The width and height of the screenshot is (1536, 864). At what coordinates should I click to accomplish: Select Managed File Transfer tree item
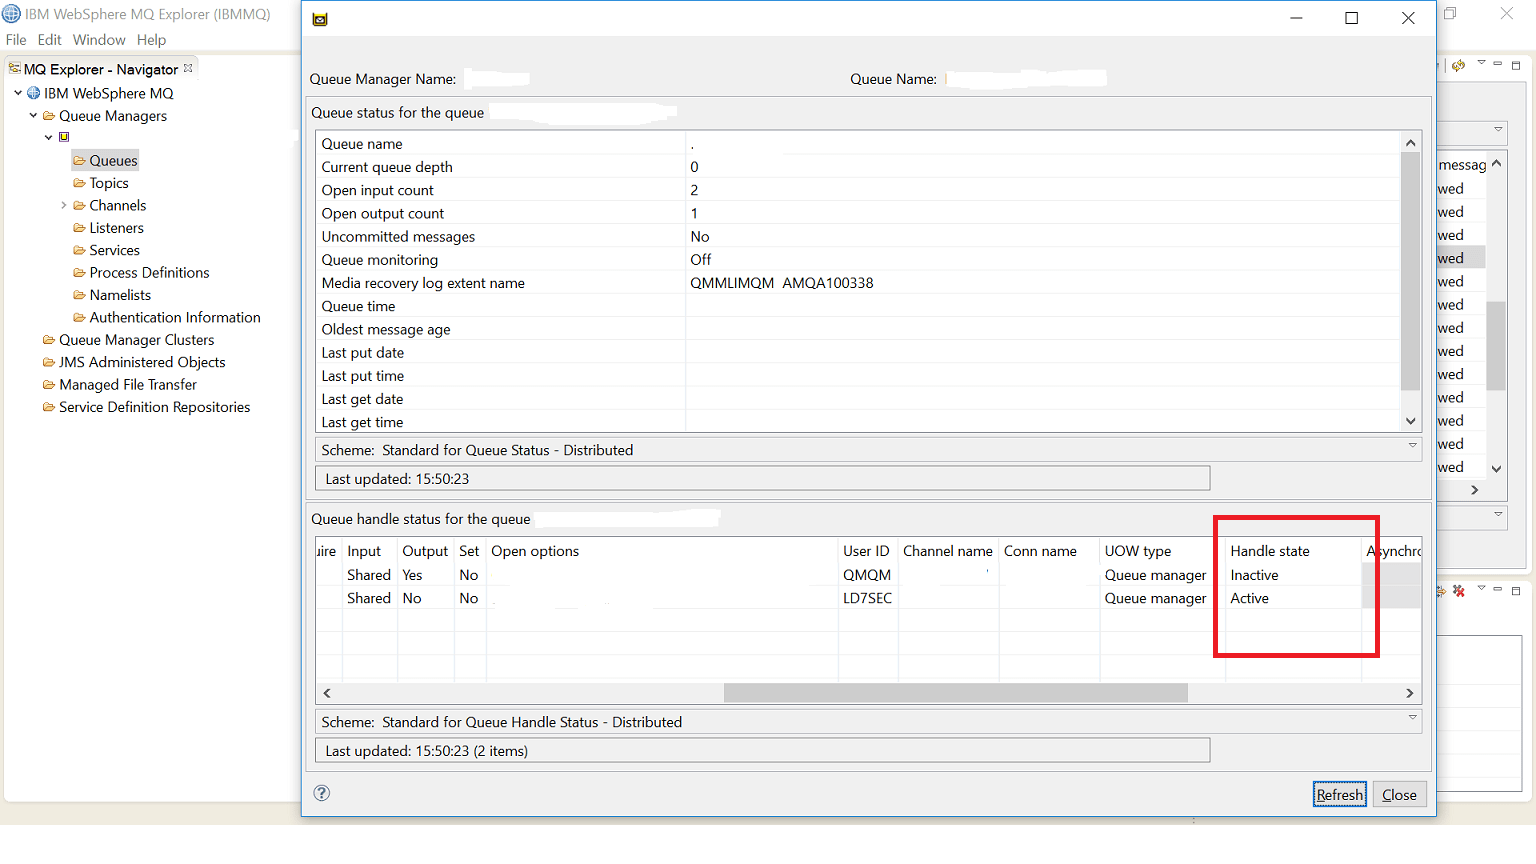(128, 384)
